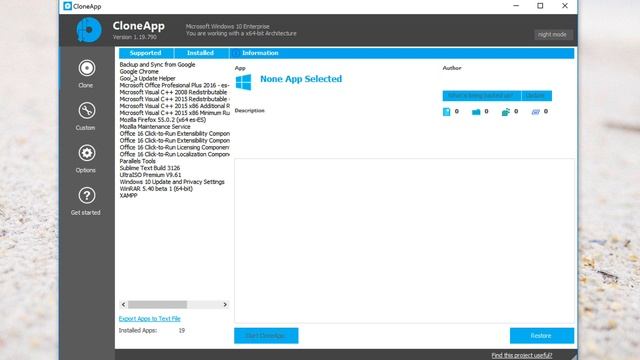Viewport: 640px width, 360px height.
Task: Select Visual C++ 2015 x86 Additional entry
Action: [174, 106]
